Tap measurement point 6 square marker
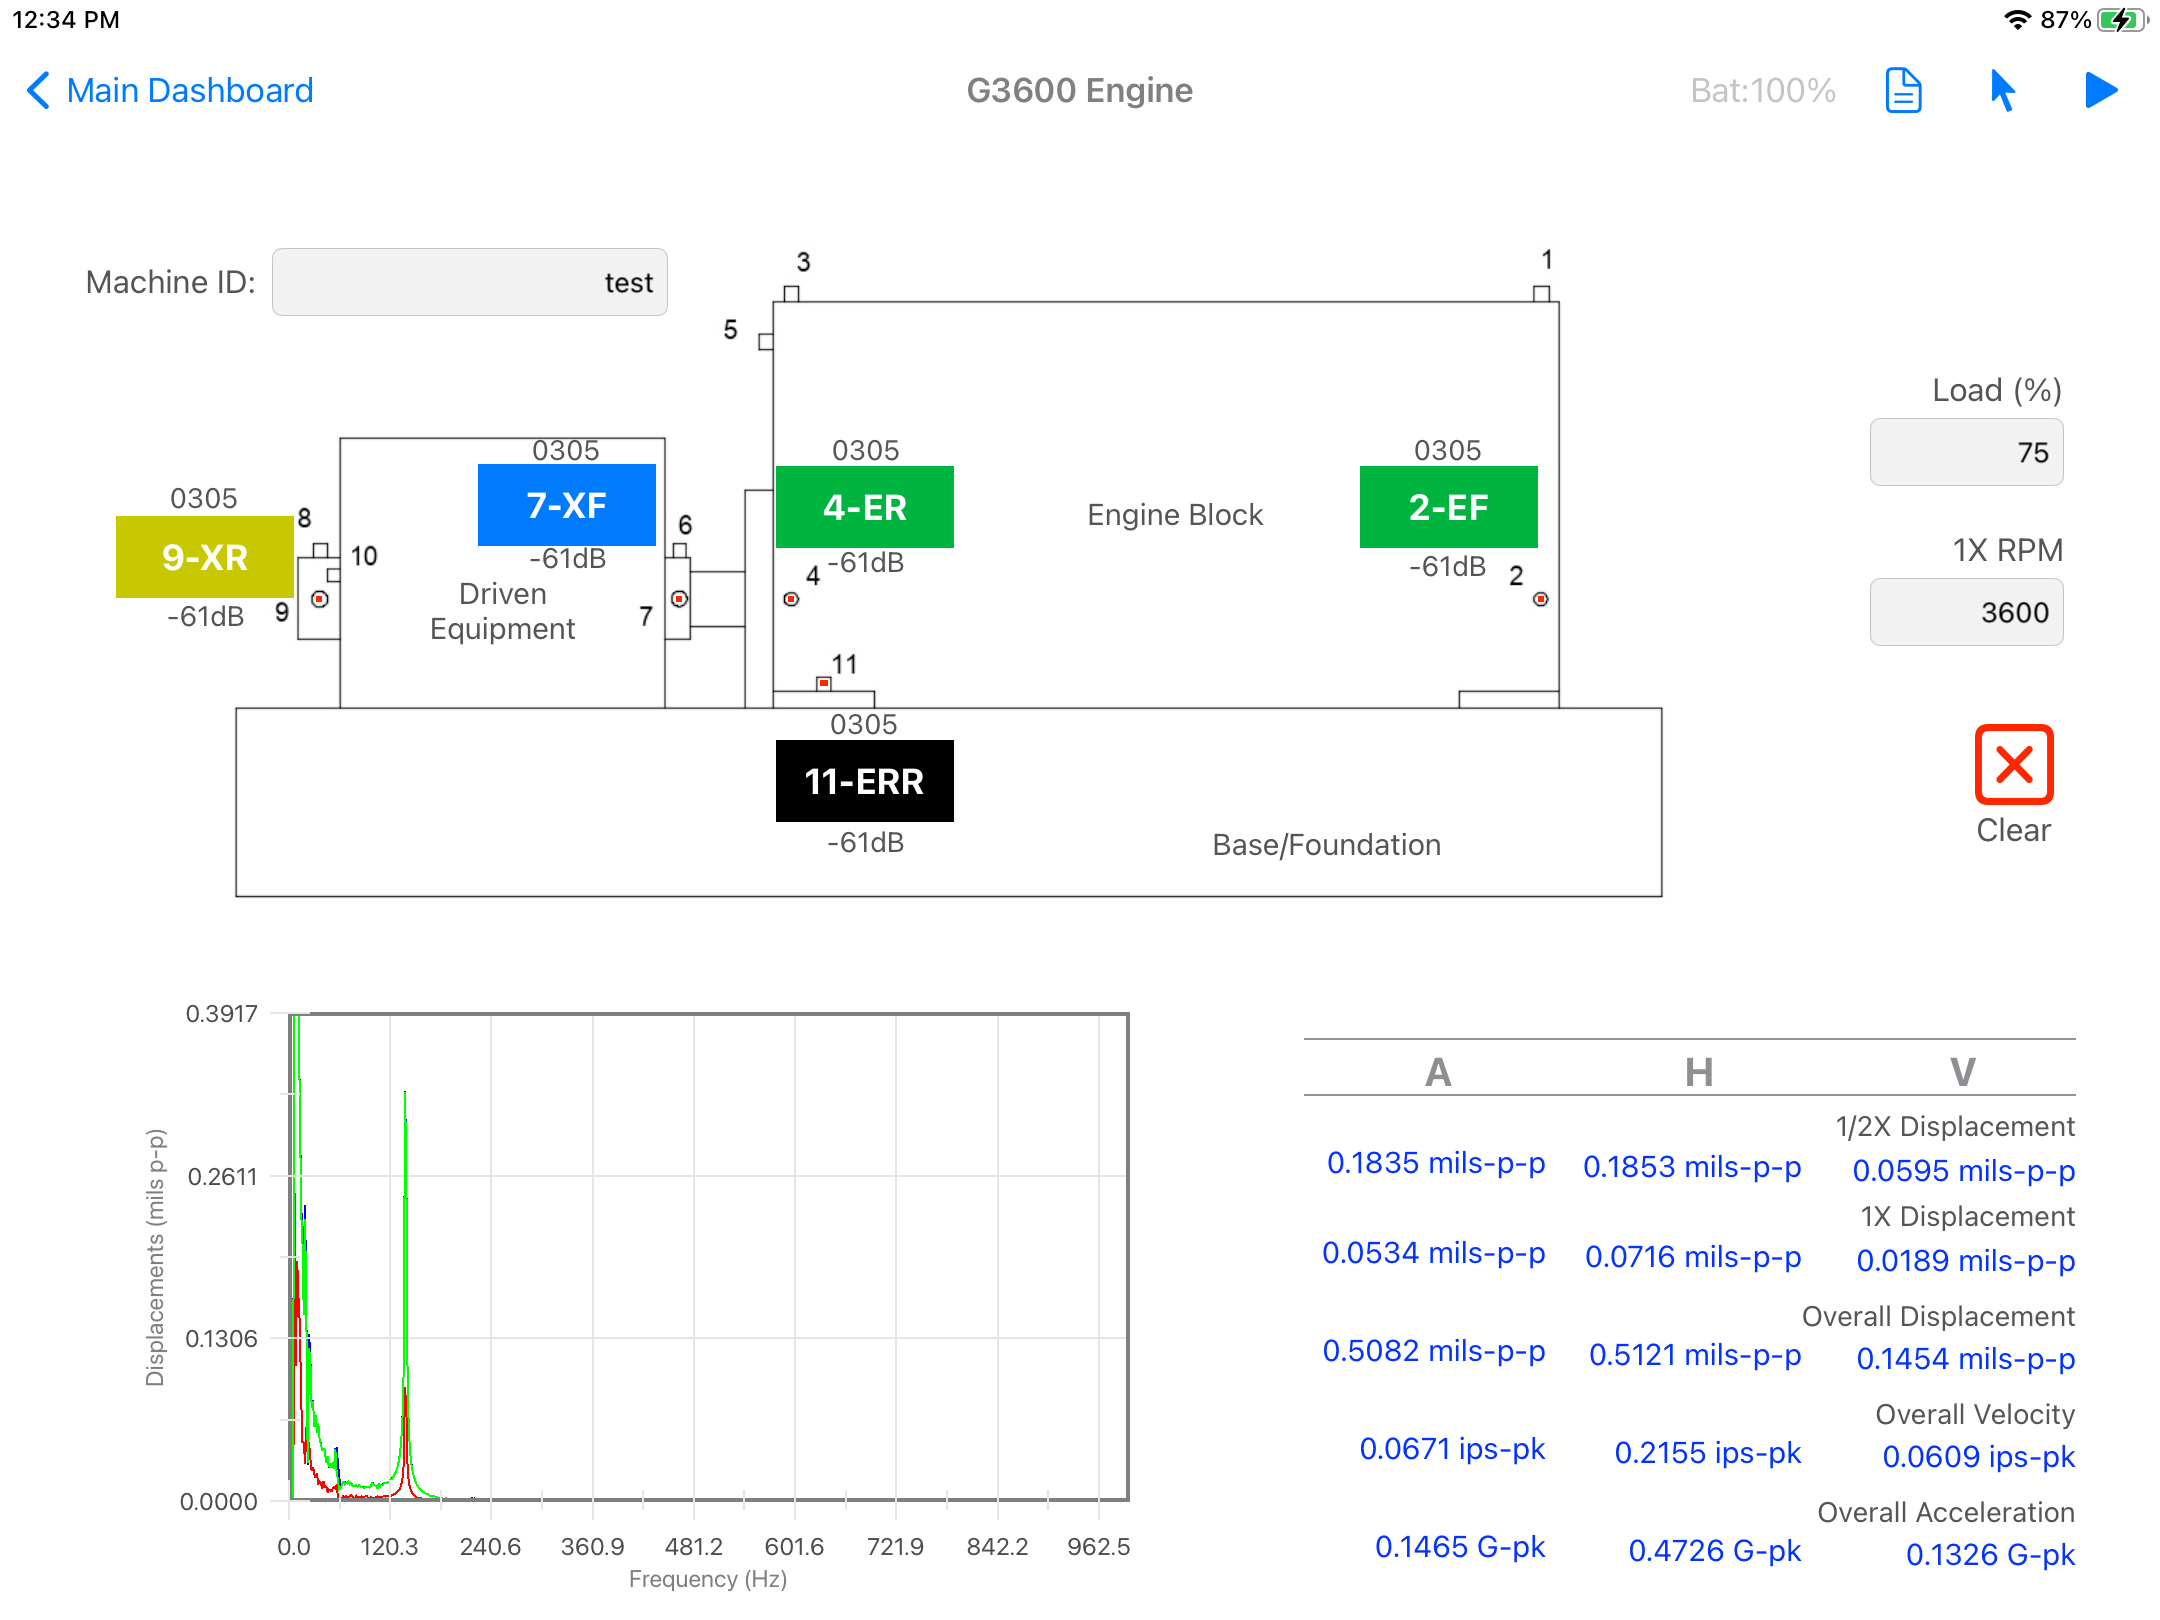Image resolution: width=2160 pixels, height=1620 pixels. pyautogui.click(x=680, y=550)
